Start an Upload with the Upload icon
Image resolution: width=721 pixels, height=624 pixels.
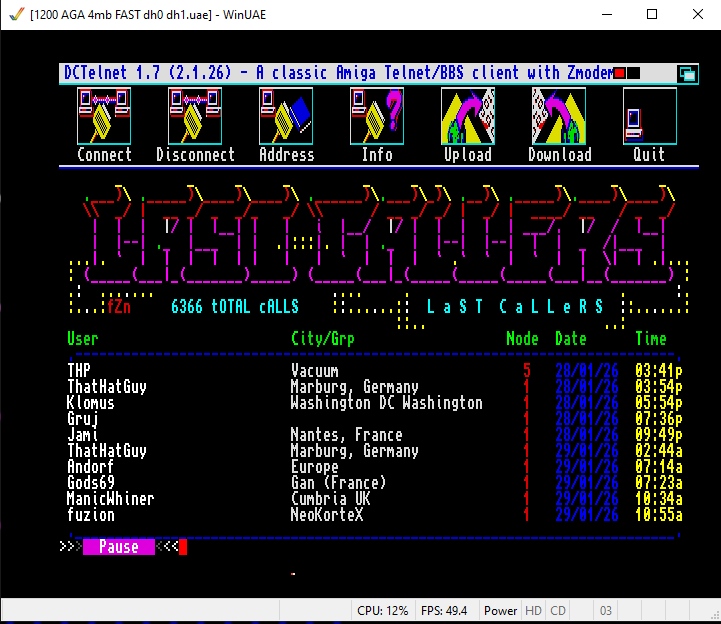468,116
